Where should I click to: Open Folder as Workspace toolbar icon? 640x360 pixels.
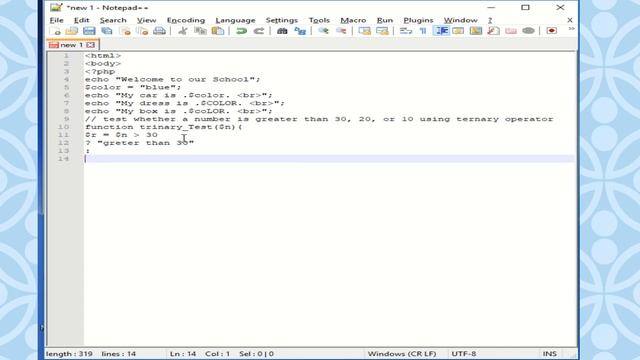pos(511,31)
